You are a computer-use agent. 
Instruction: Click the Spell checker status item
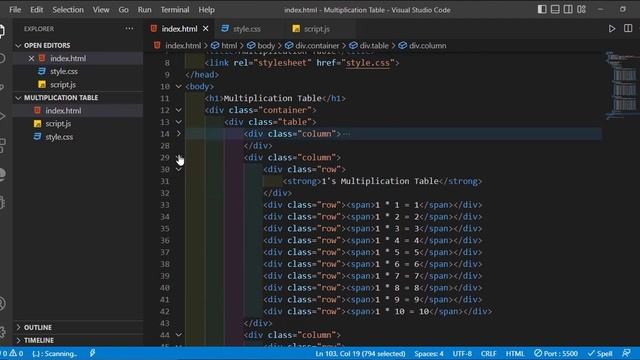[x=600, y=353]
